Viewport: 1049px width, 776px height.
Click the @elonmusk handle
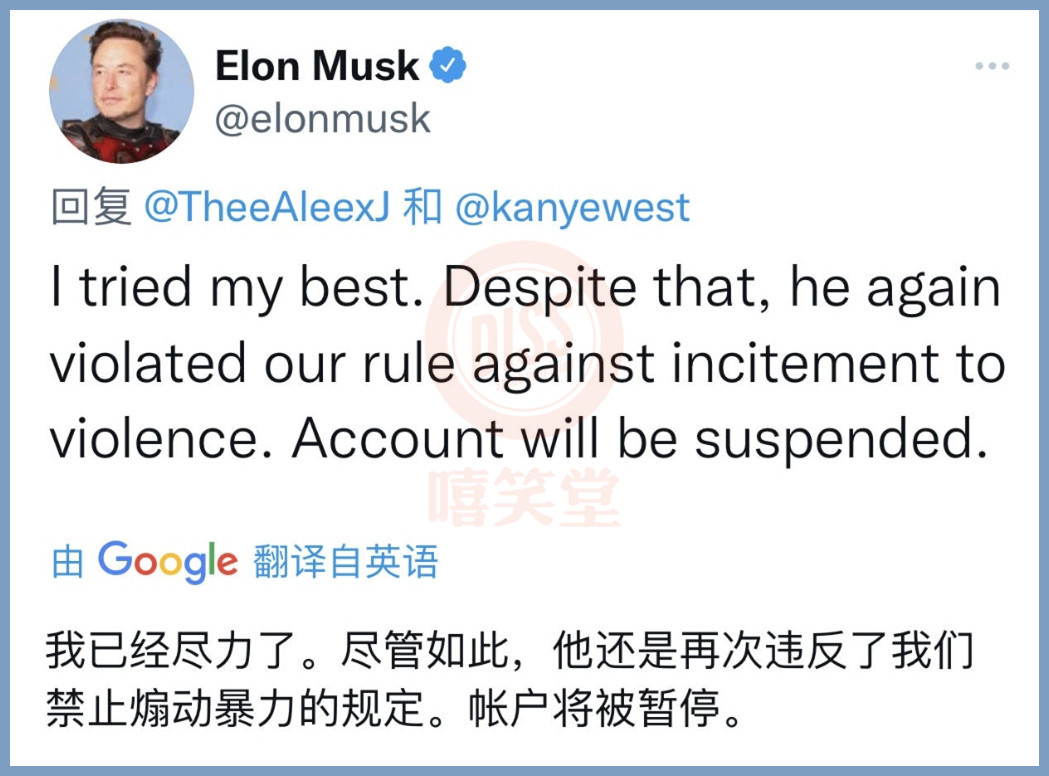[322, 119]
